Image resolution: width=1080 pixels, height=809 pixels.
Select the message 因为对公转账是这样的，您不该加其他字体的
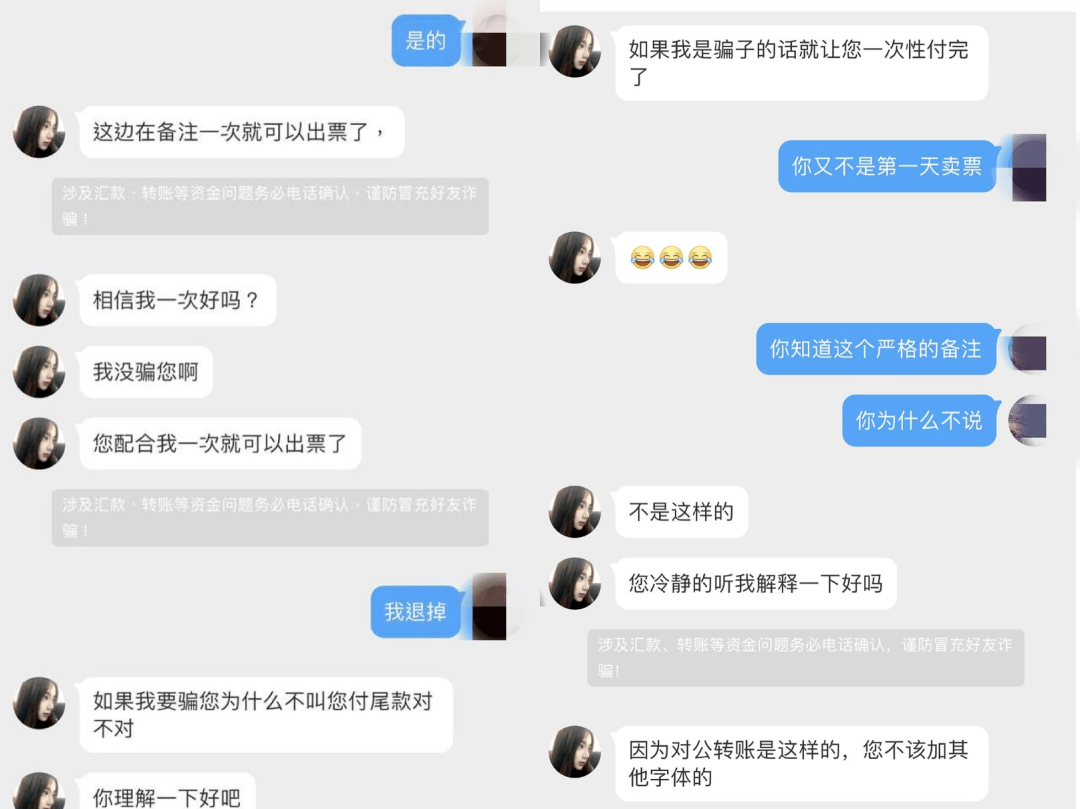[801, 764]
